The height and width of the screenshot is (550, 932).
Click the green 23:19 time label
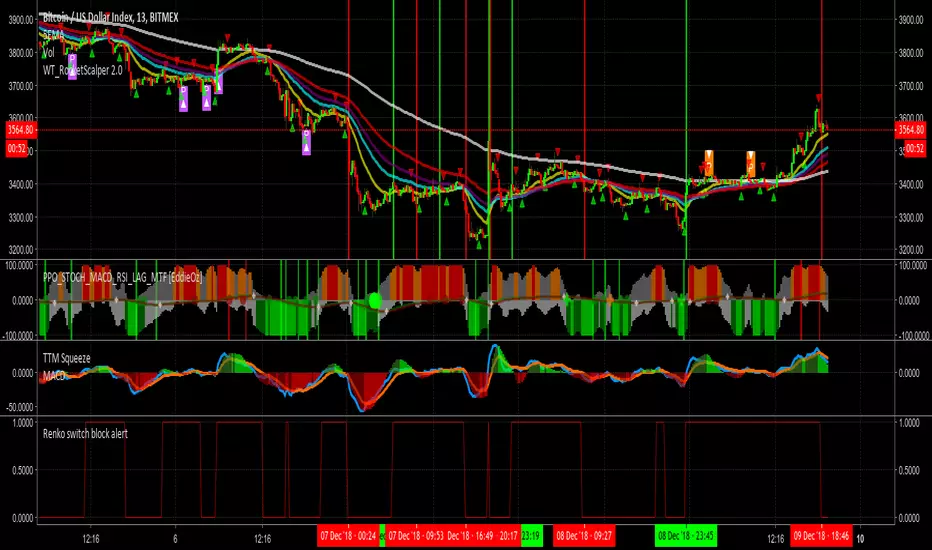[x=530, y=535]
